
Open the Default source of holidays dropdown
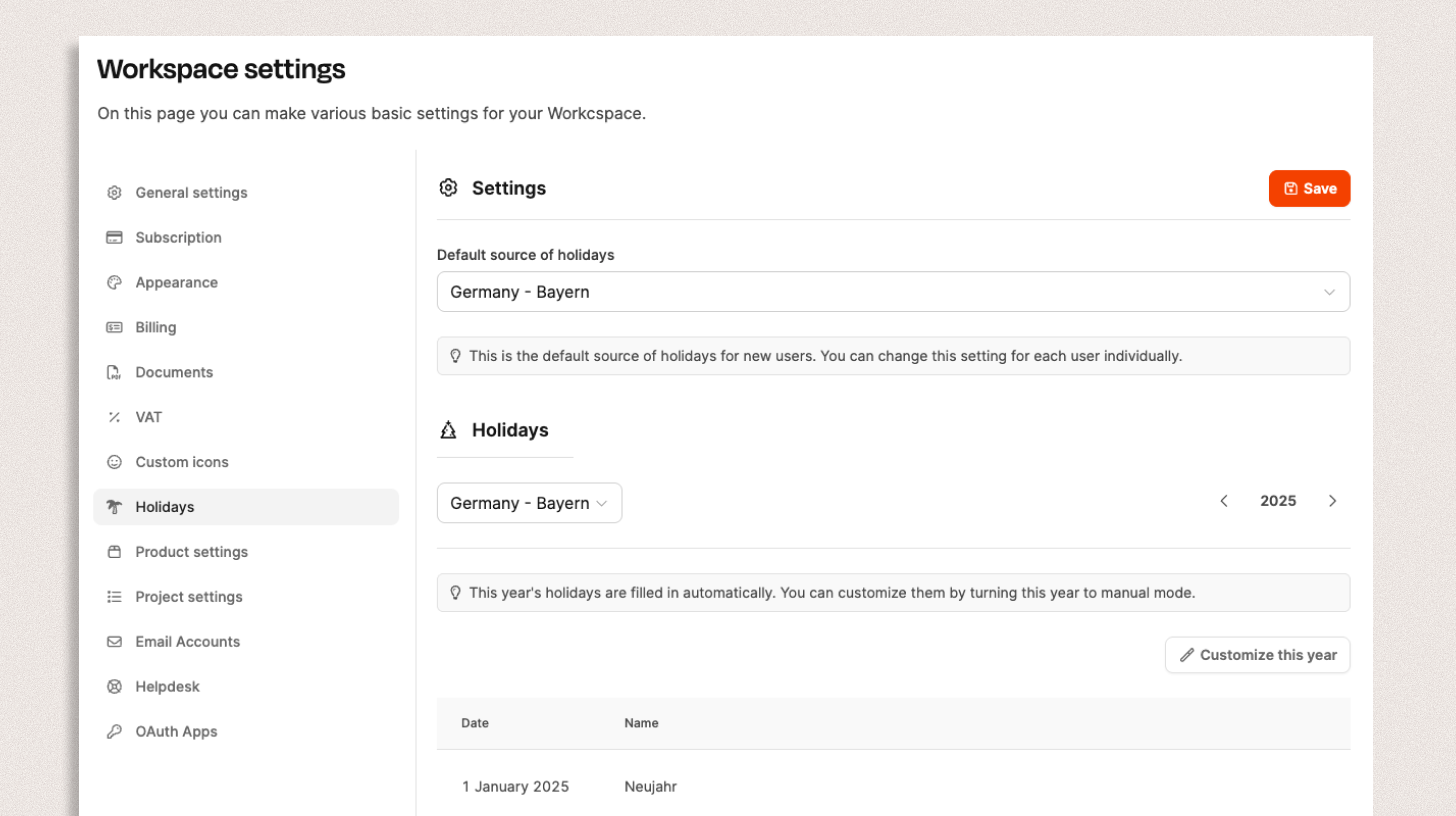(893, 292)
